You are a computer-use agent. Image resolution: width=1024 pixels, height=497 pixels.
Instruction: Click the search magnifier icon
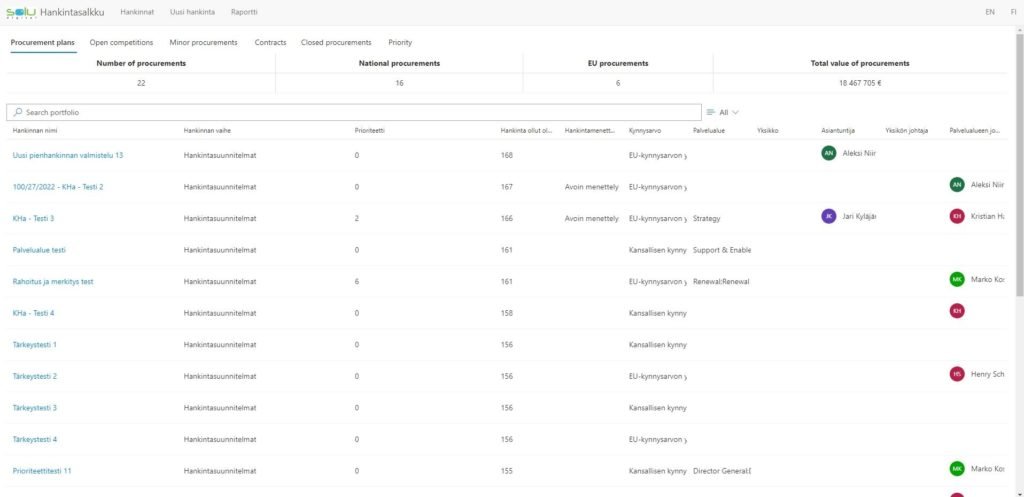point(18,113)
